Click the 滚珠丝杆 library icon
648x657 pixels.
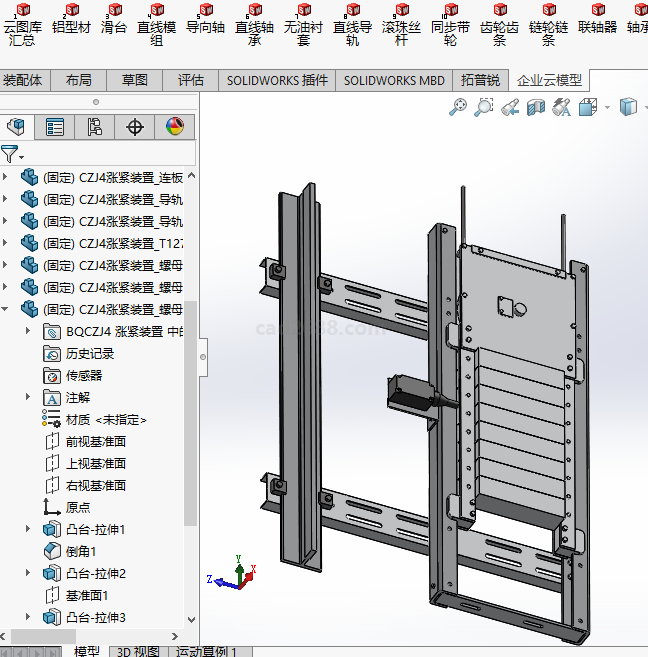pos(401,22)
